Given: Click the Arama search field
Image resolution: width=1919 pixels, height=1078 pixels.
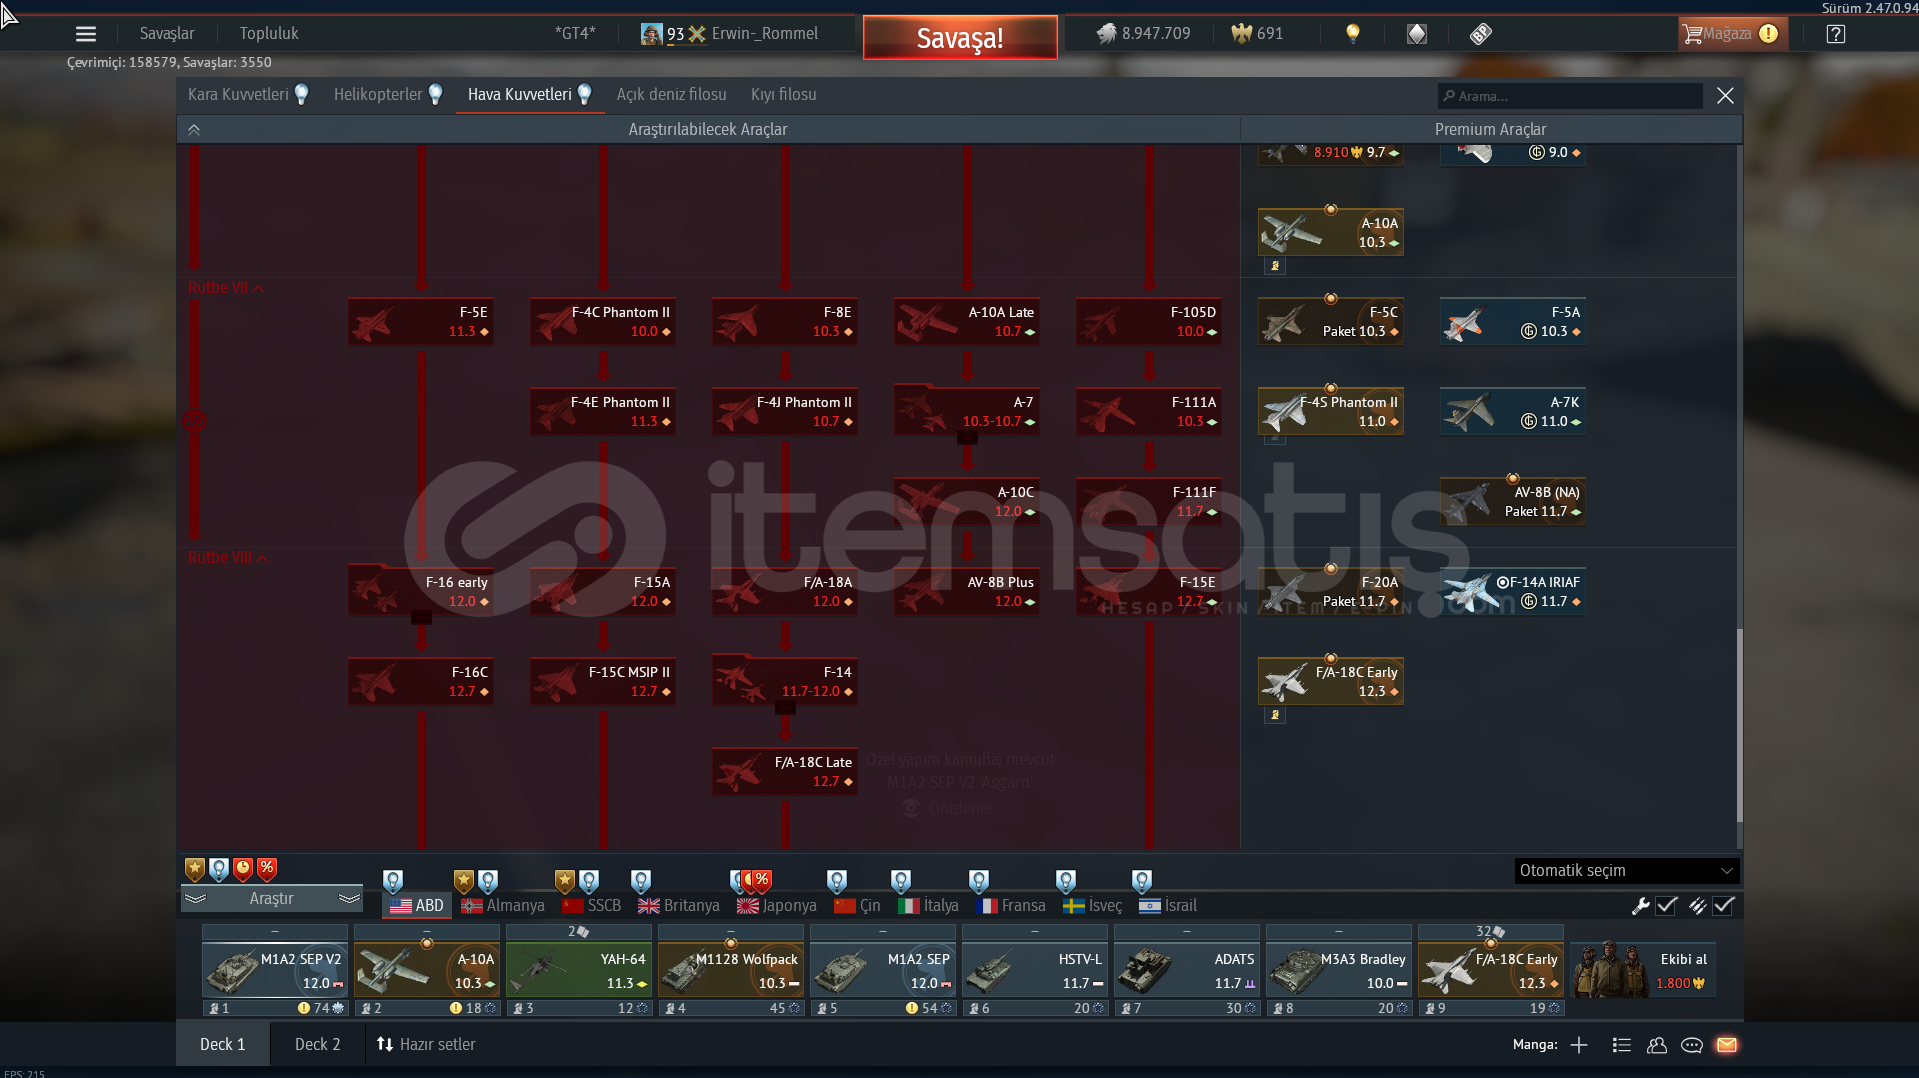Looking at the screenshot, I should point(1570,96).
